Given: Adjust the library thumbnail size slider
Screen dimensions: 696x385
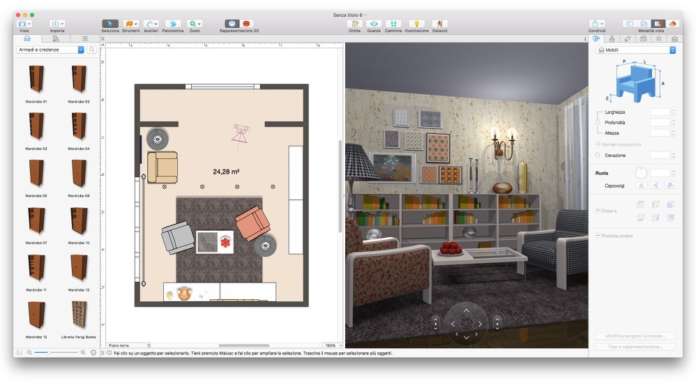Looking at the screenshot, I should tap(55, 352).
